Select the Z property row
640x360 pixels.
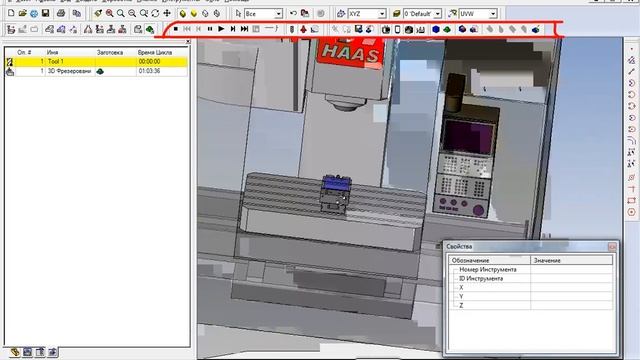[x=531, y=305]
